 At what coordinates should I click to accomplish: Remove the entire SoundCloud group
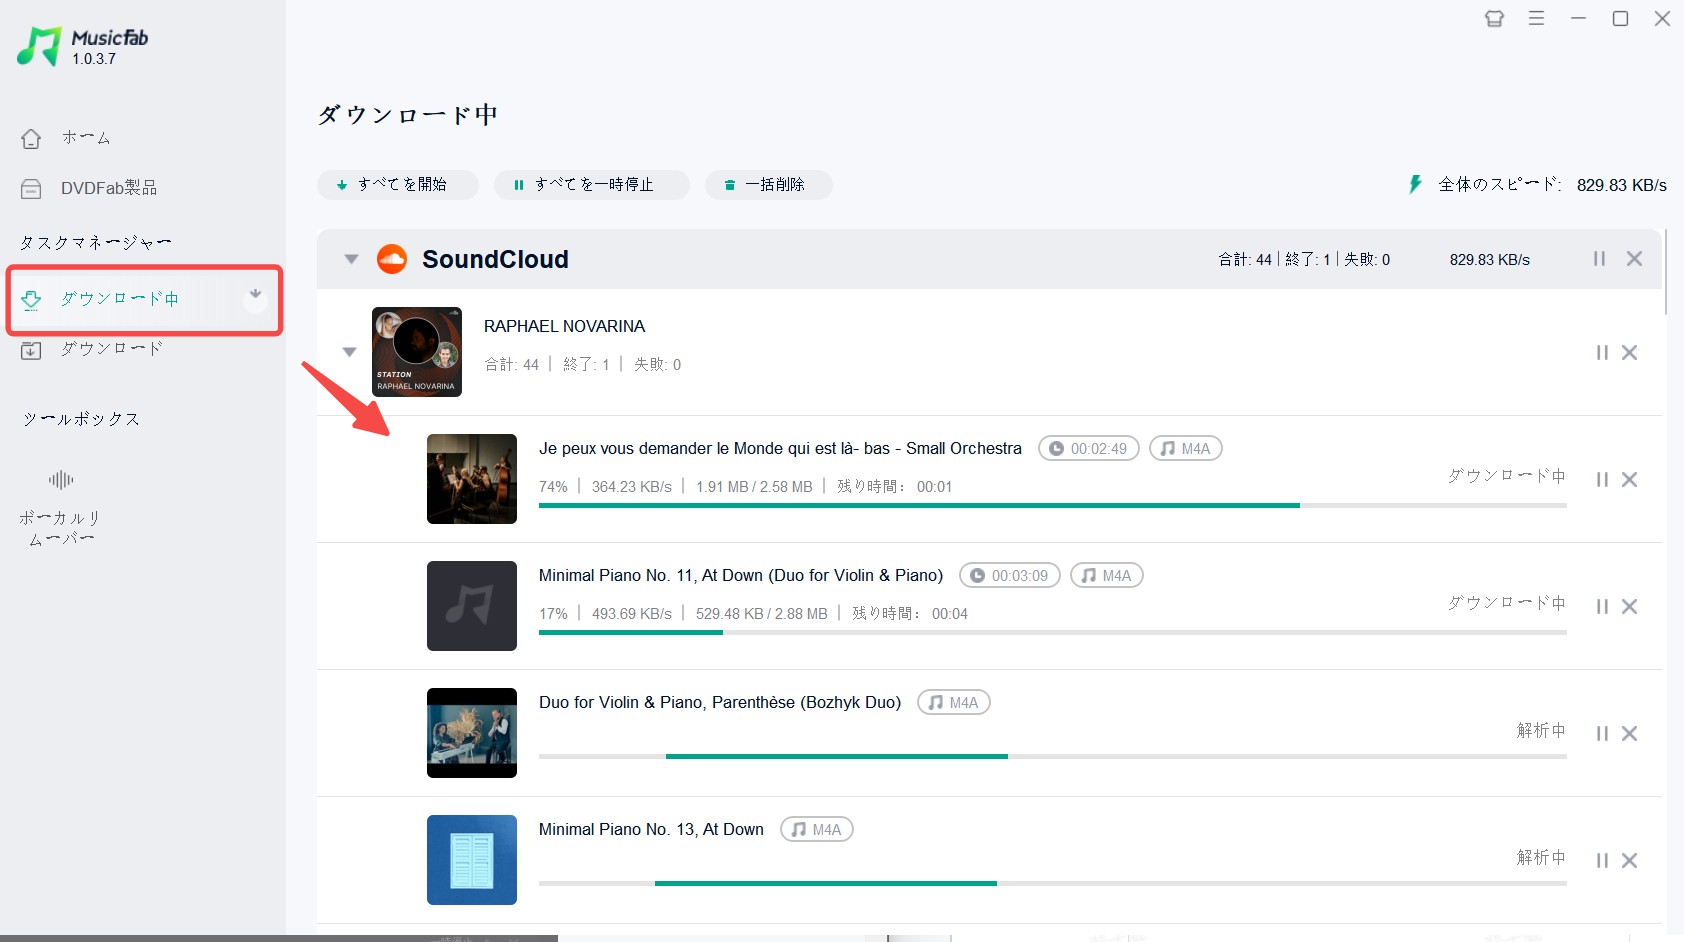[x=1634, y=259]
